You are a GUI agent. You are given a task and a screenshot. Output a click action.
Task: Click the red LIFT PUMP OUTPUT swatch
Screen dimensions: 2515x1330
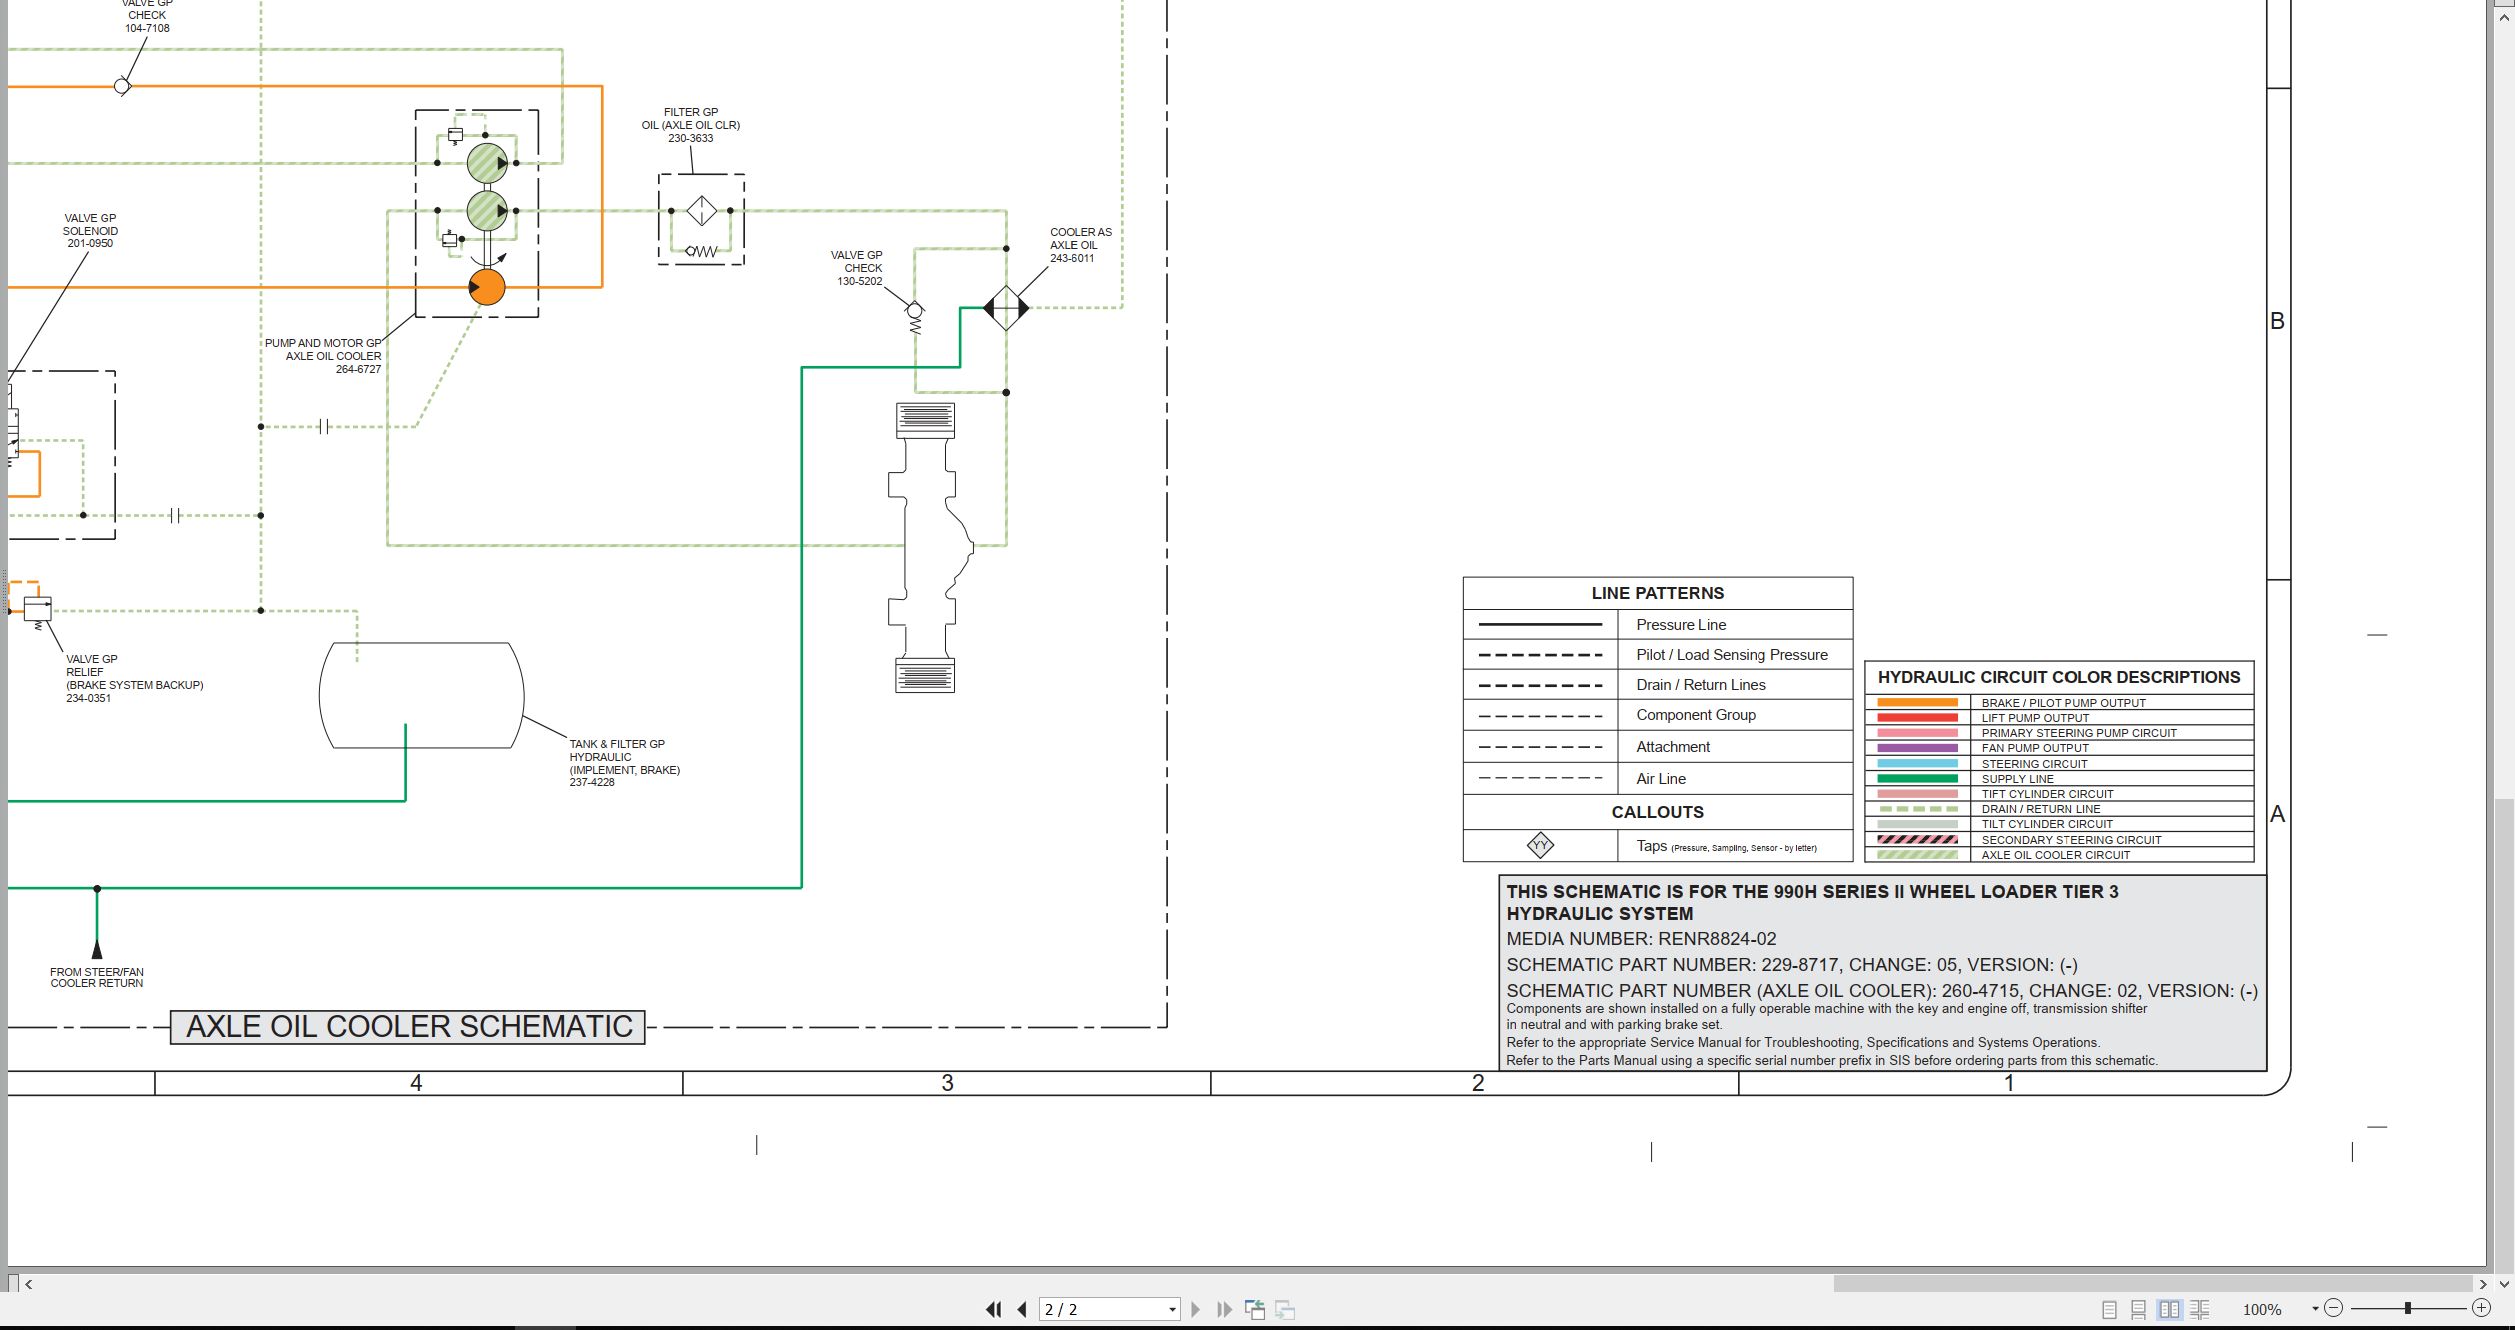[x=1917, y=718]
